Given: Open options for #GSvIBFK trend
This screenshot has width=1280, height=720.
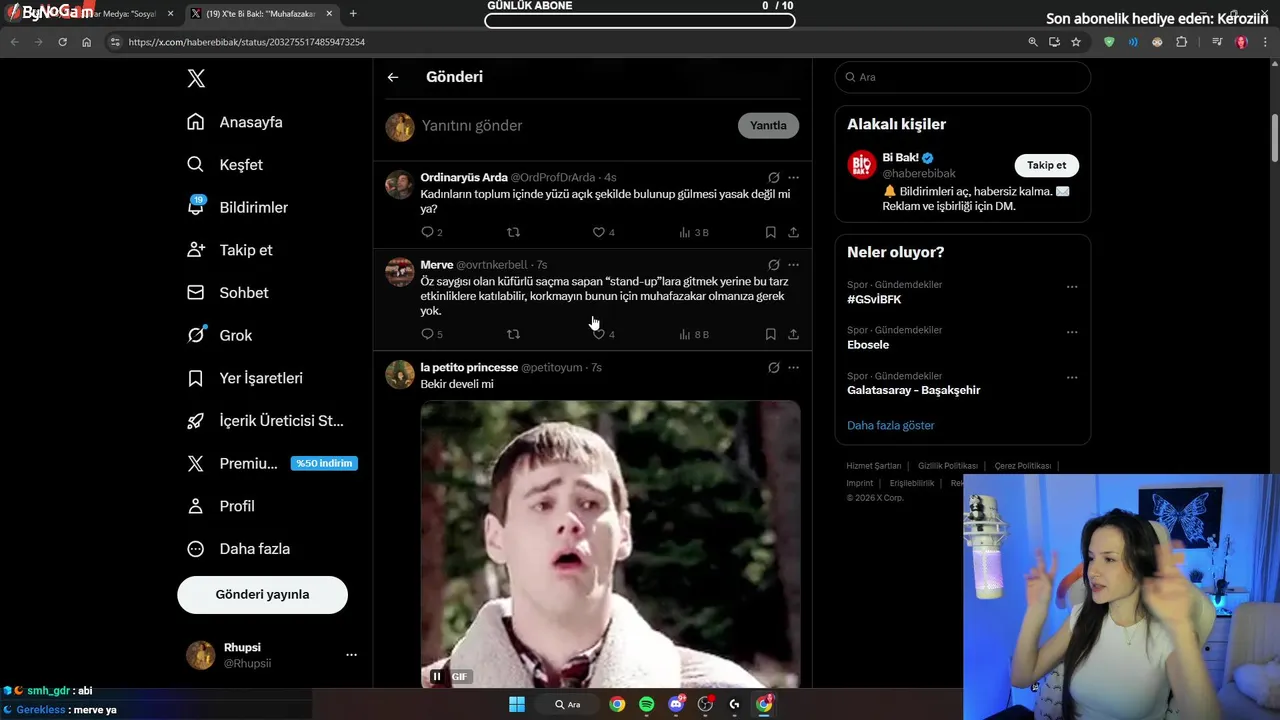Looking at the screenshot, I should (x=1072, y=287).
